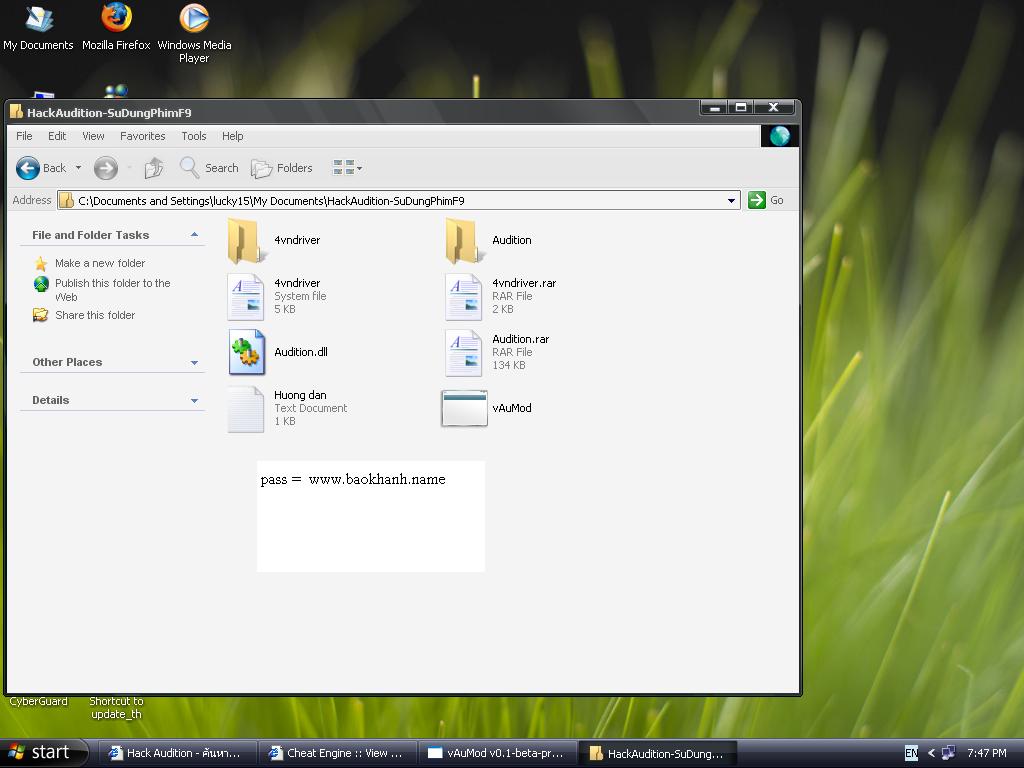Click the Go button beside address
This screenshot has height=768, width=1024.
766,200
